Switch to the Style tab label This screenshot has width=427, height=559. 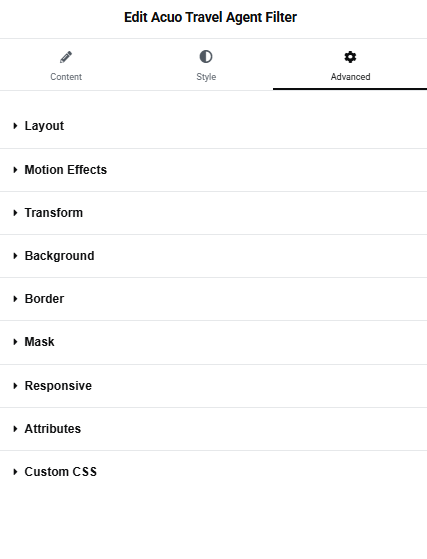click(206, 77)
